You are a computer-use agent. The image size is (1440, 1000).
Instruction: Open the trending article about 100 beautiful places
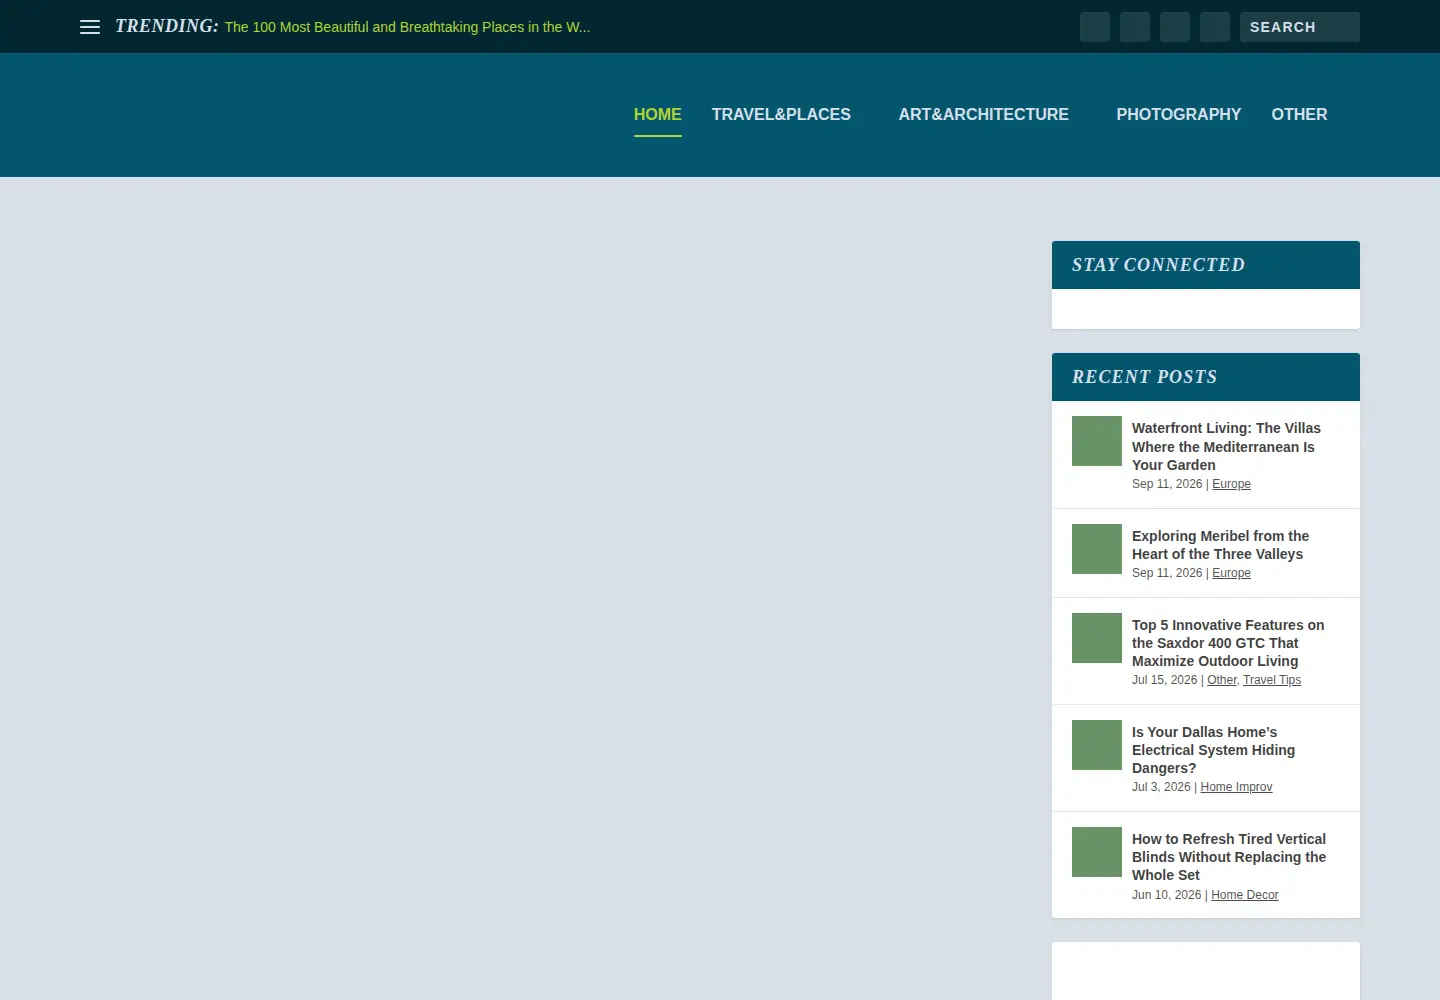(x=407, y=27)
